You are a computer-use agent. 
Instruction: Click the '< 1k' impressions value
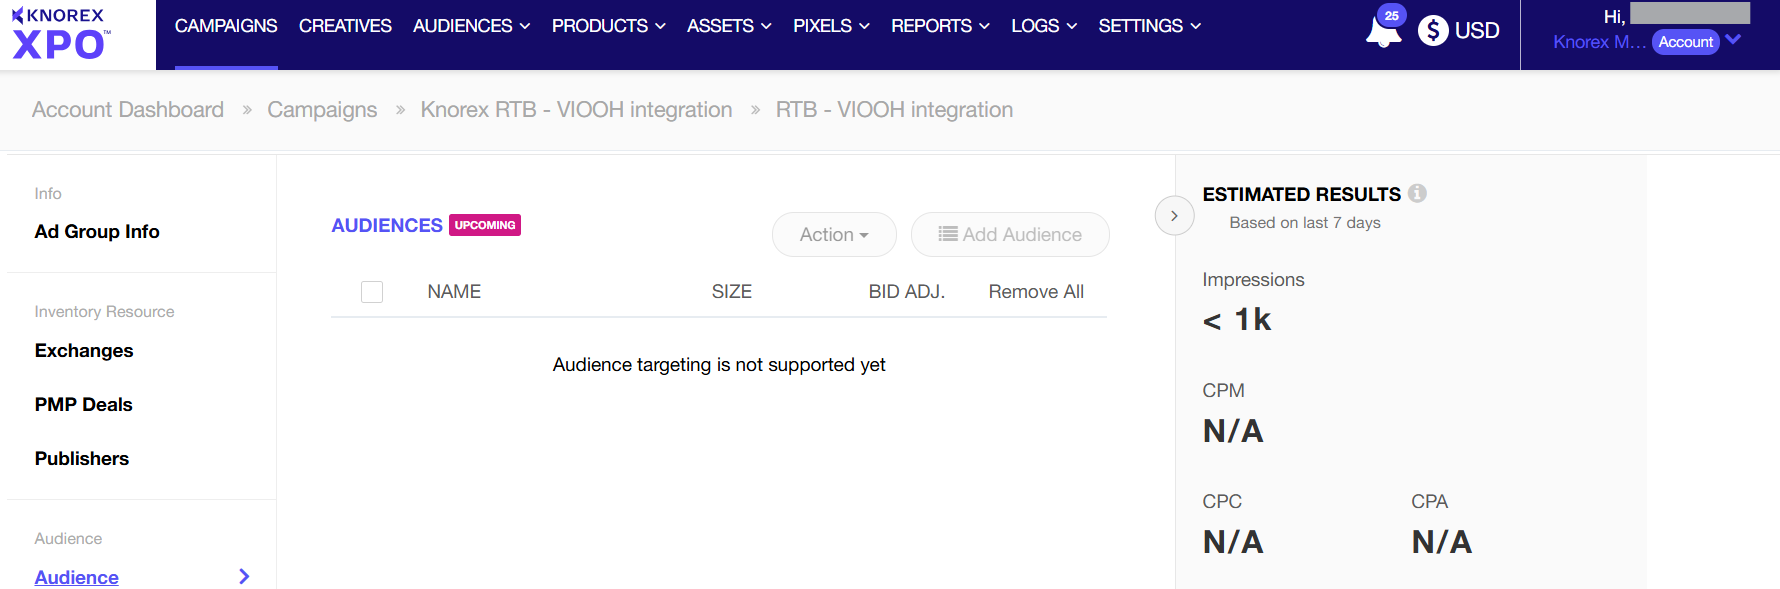point(1237,320)
